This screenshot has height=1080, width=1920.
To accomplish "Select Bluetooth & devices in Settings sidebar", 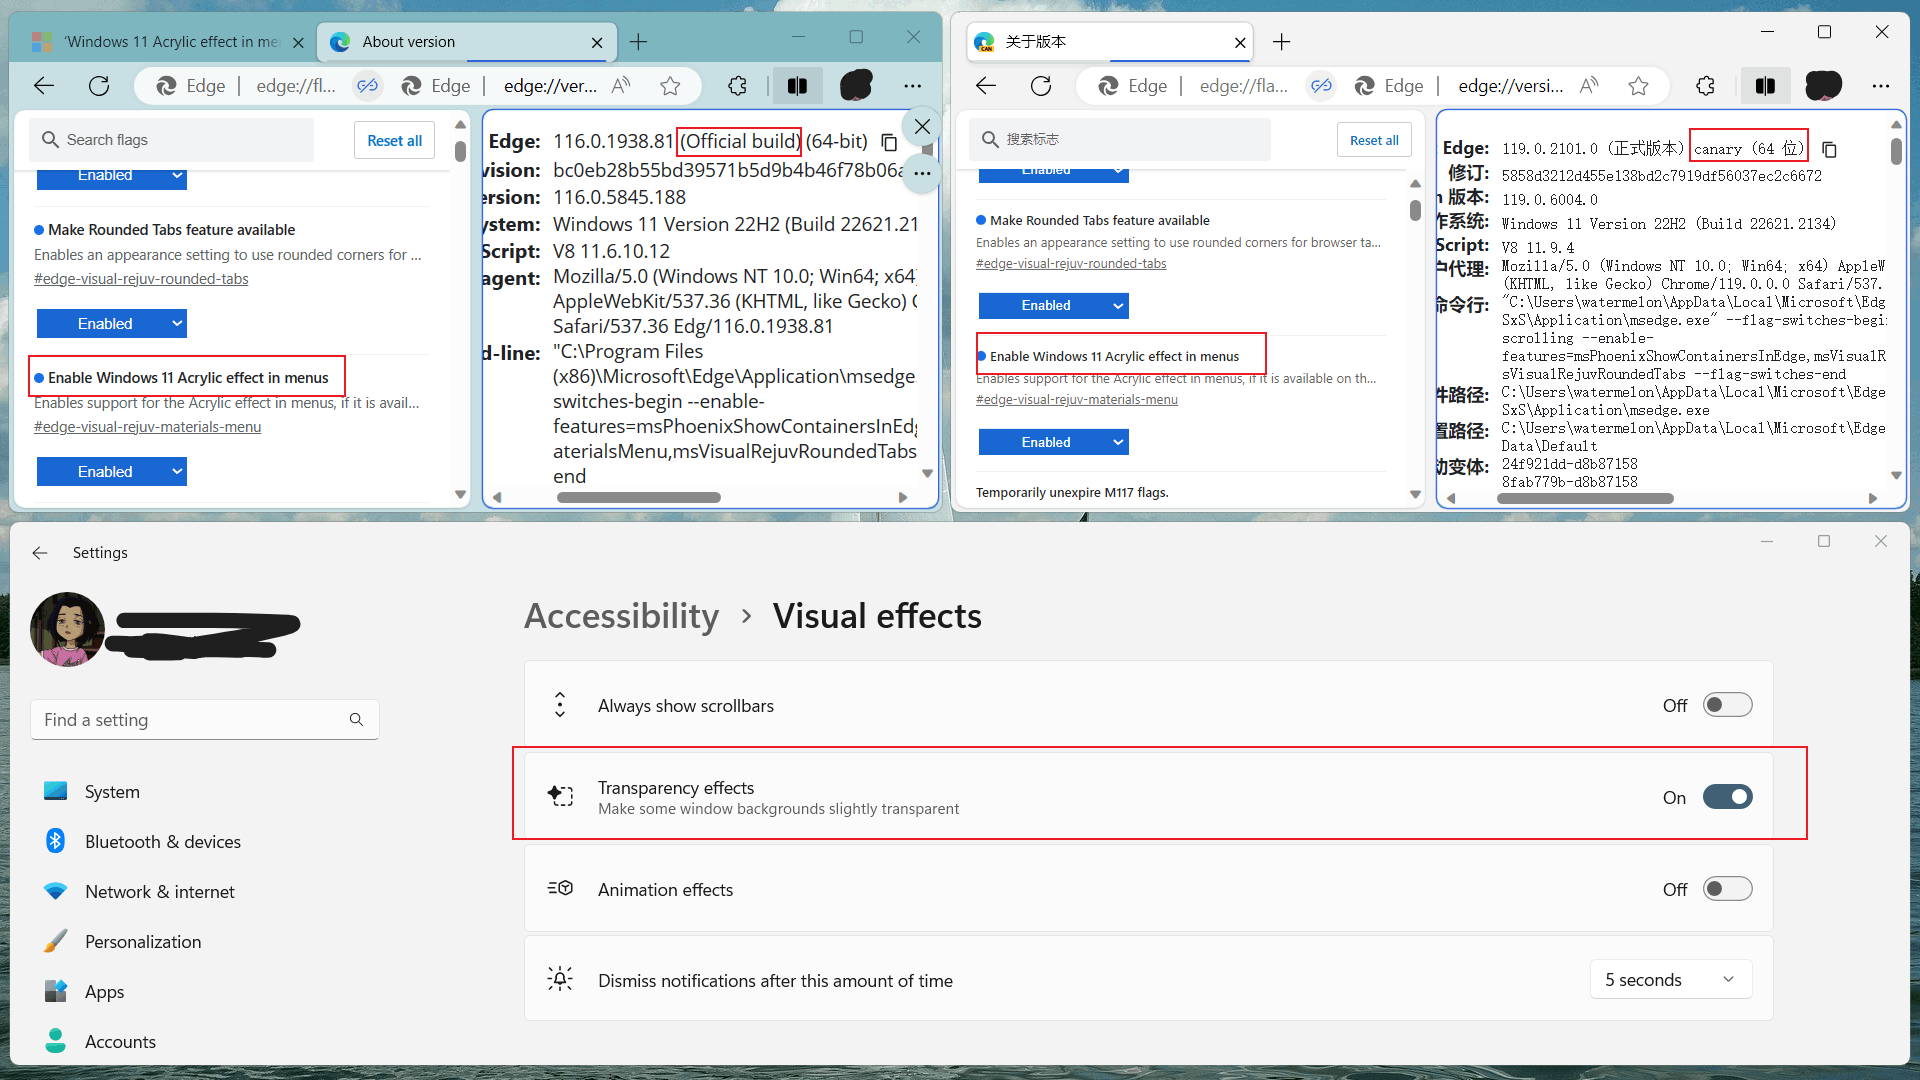I will [162, 841].
